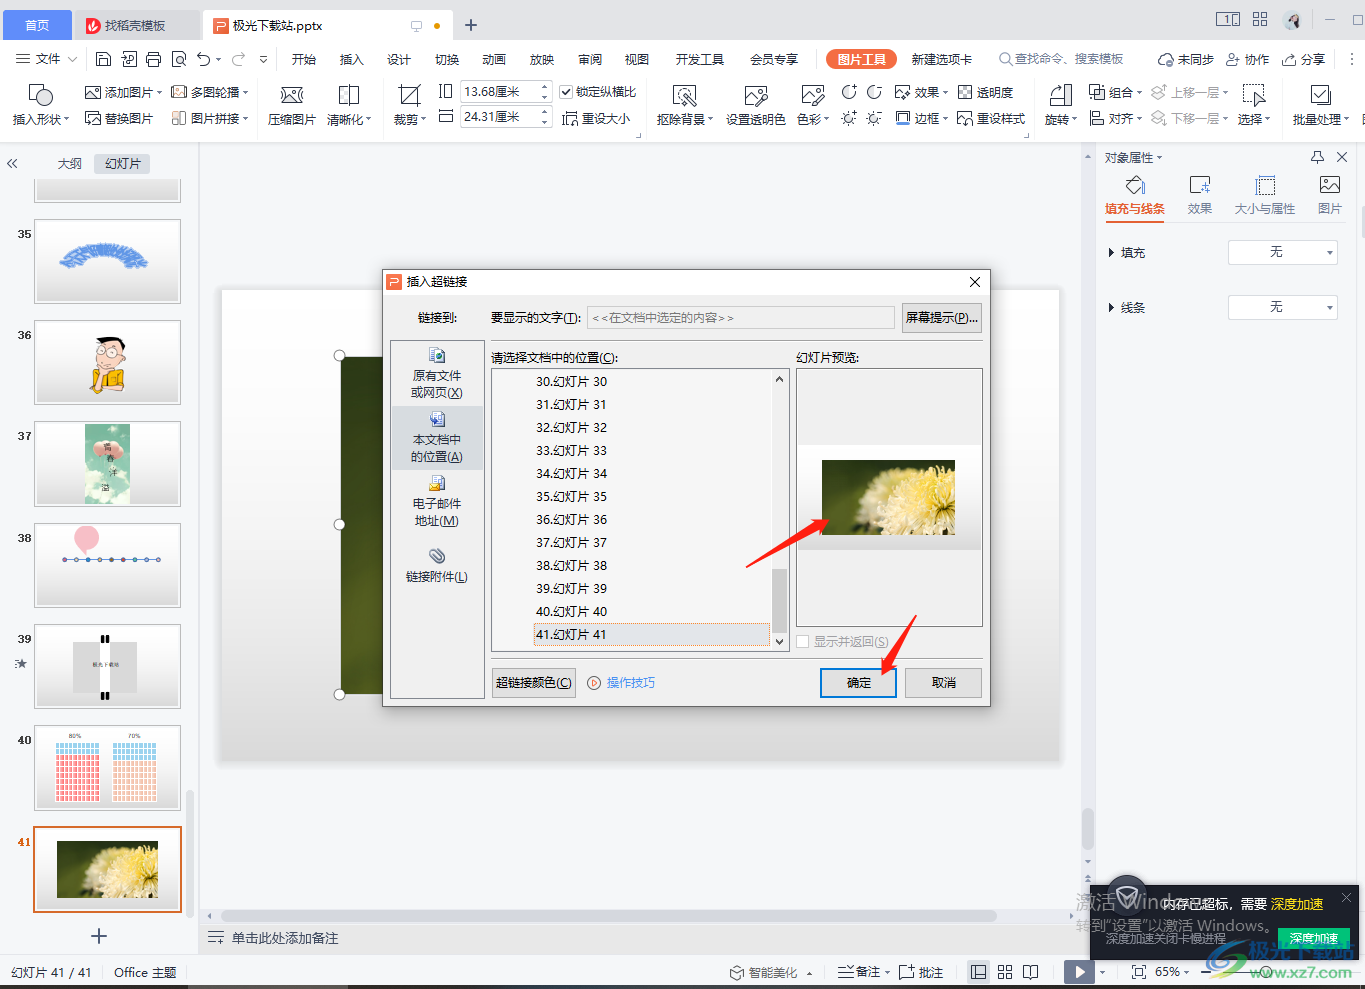Viewport: 1365px width, 989px height.
Task: Click Reset Size (重设大小) button
Action: tap(596, 118)
